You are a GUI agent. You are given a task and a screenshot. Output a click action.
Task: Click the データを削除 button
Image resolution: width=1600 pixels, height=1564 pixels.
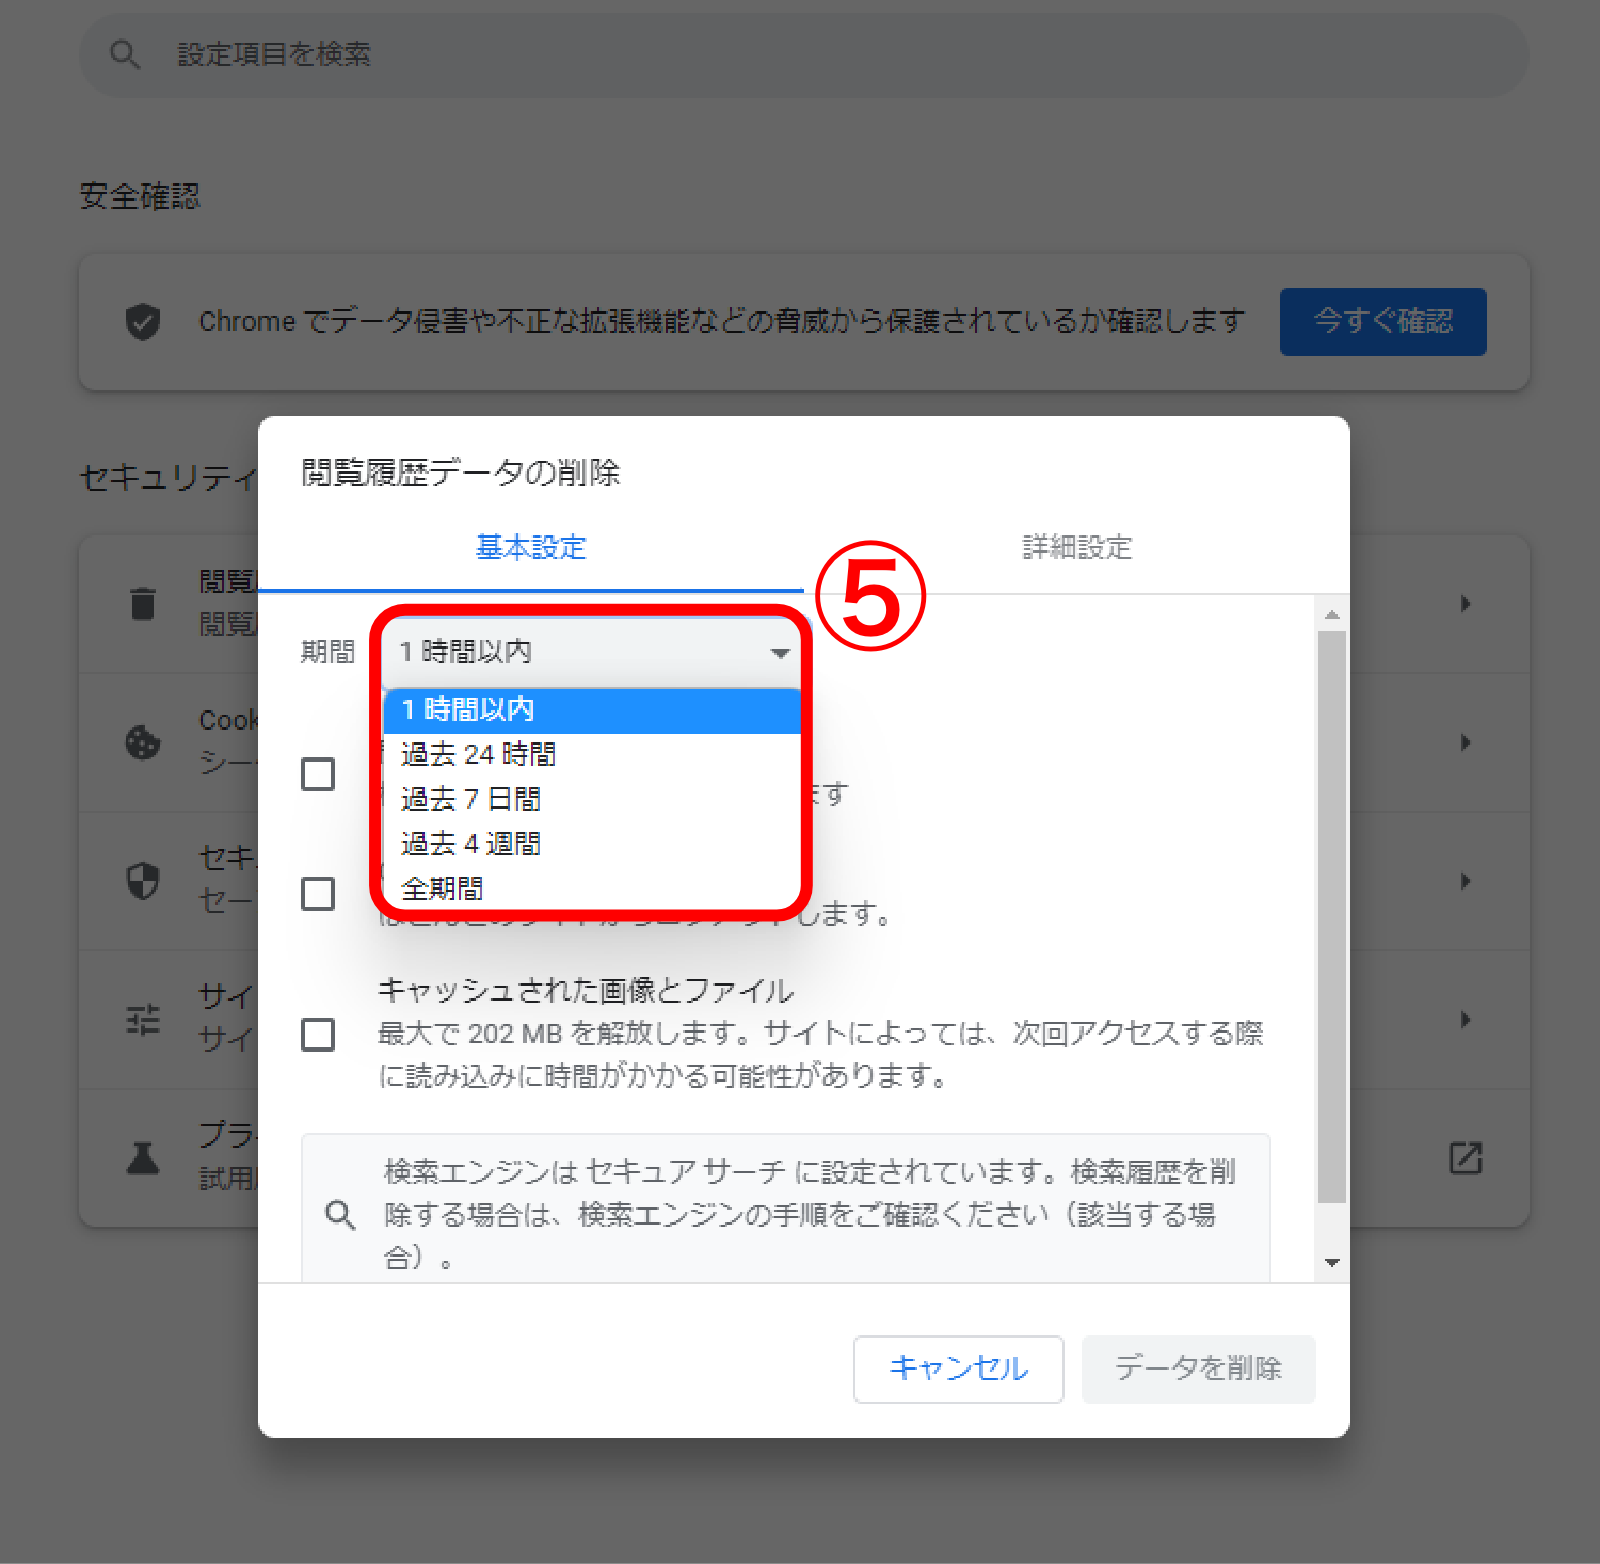[x=1198, y=1368]
